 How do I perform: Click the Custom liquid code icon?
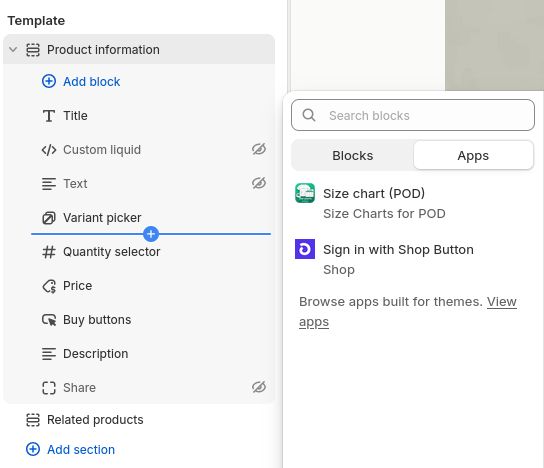(x=49, y=150)
